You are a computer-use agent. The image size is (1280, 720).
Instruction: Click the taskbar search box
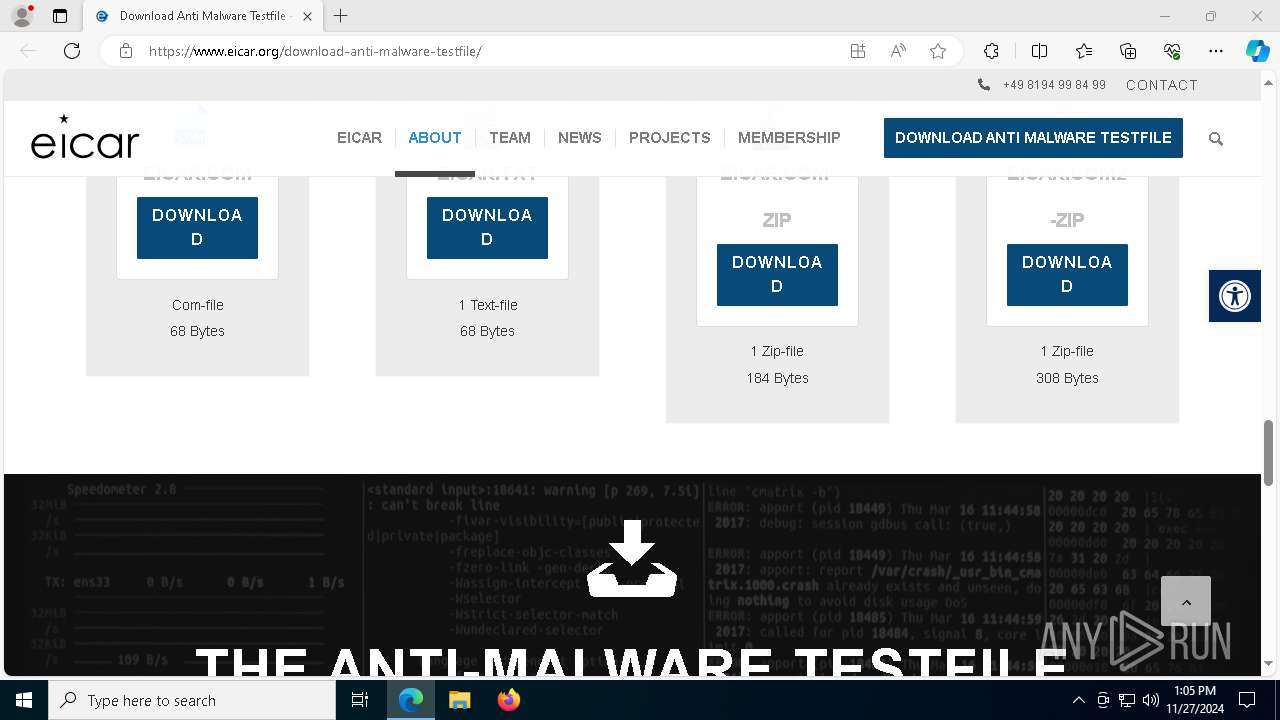[x=192, y=700]
